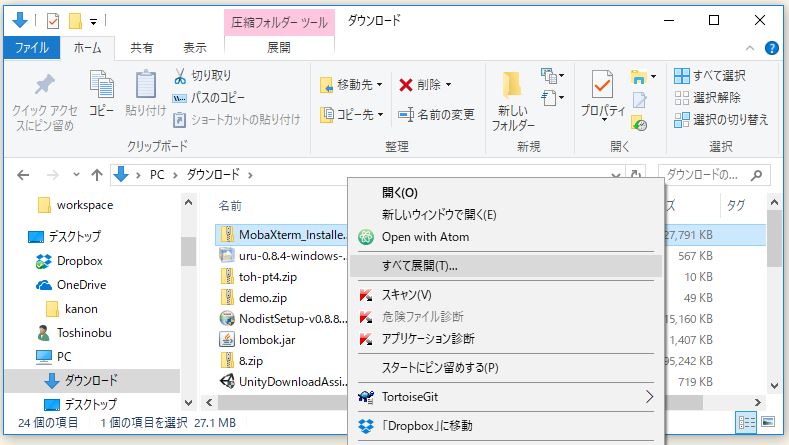The width and height of the screenshot is (789, 445).
Task: Expand the TortoiseGit submenu
Action: (506, 397)
